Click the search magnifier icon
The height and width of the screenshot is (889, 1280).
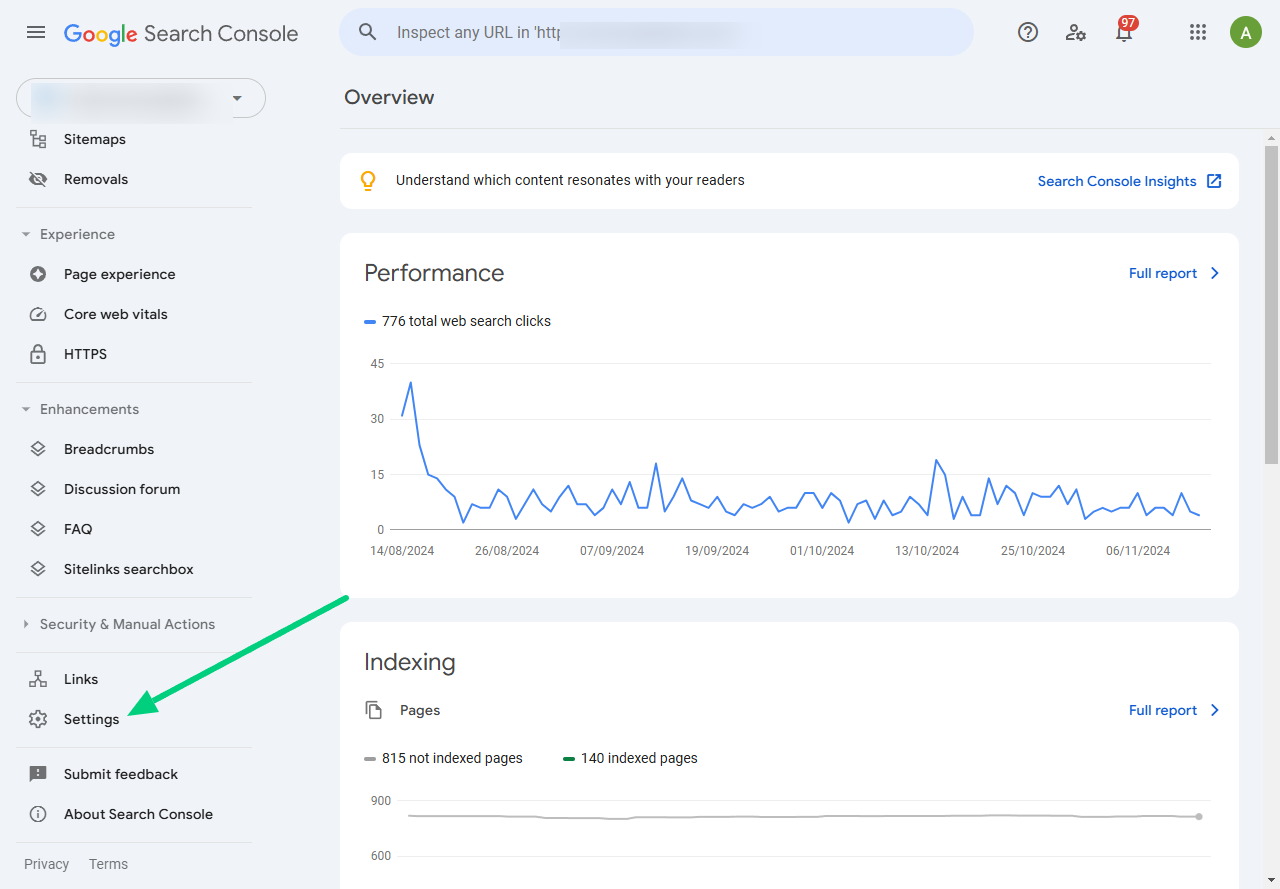coord(368,32)
